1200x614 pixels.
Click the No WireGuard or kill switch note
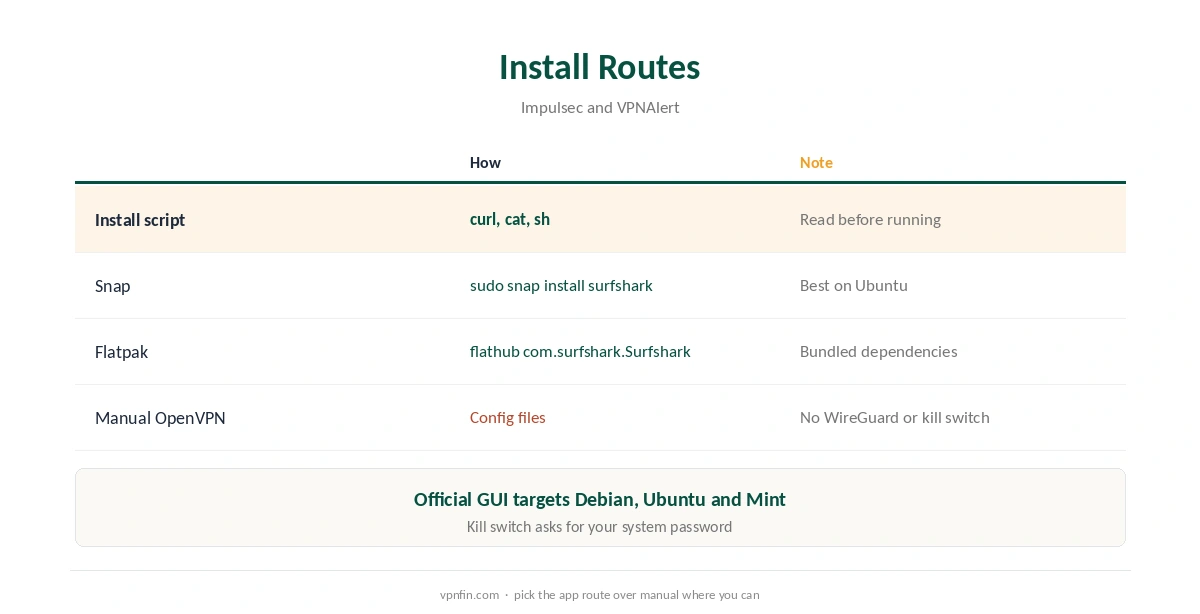pos(895,417)
